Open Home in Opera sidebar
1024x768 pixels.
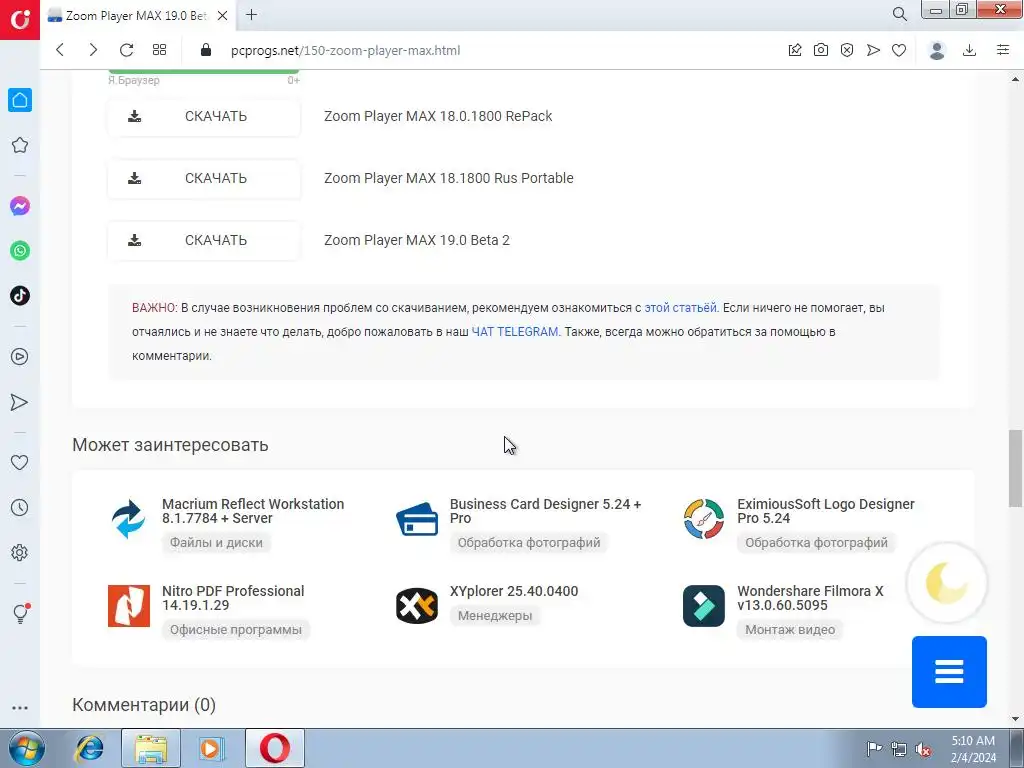point(20,100)
